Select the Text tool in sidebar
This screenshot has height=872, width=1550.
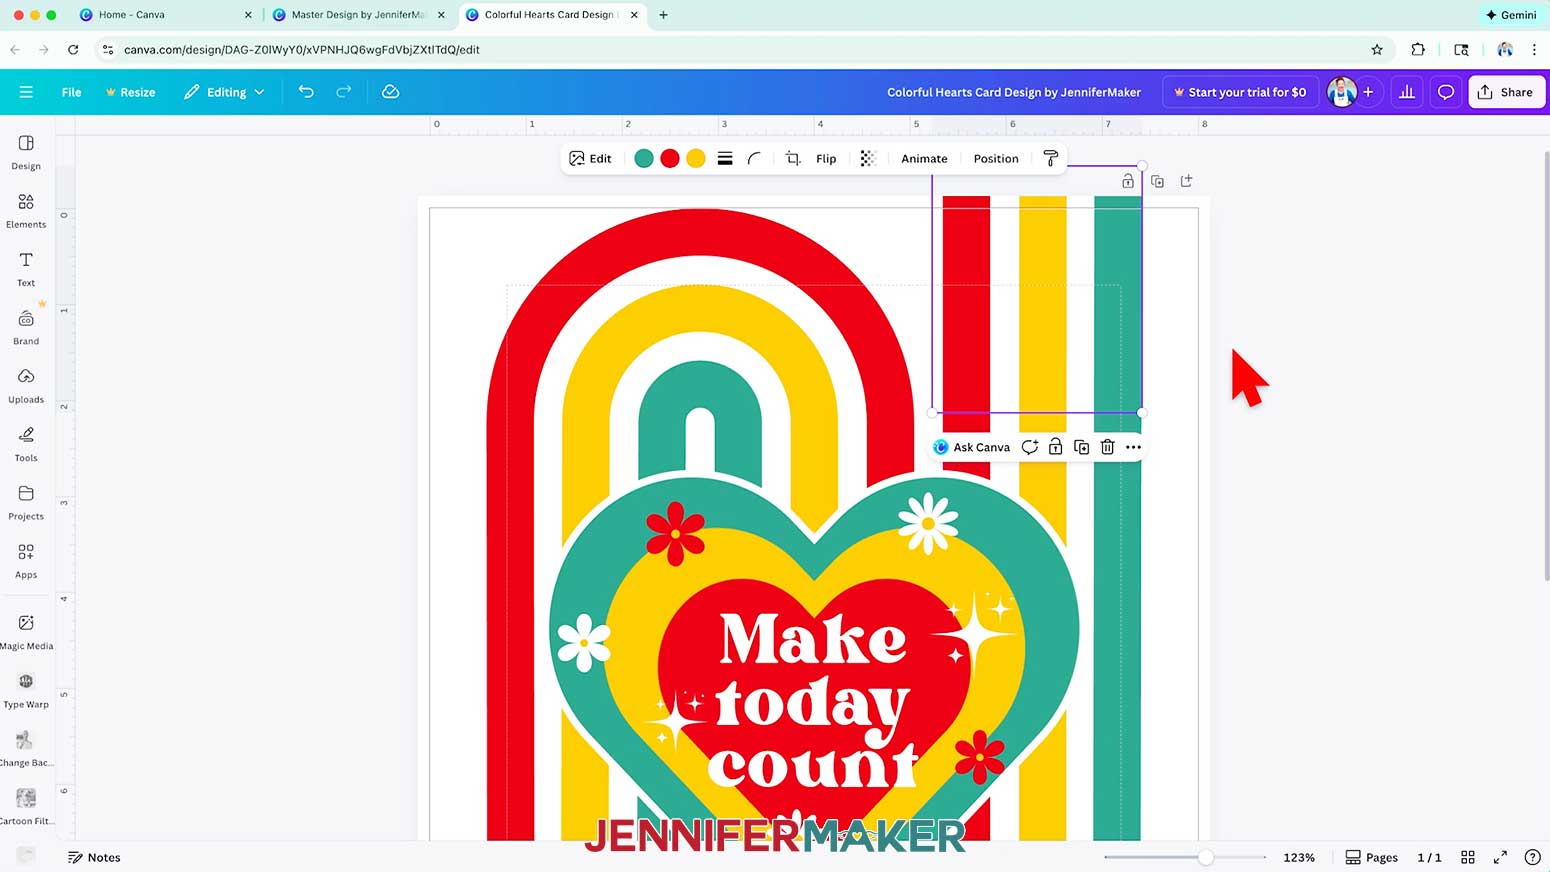coord(26,269)
